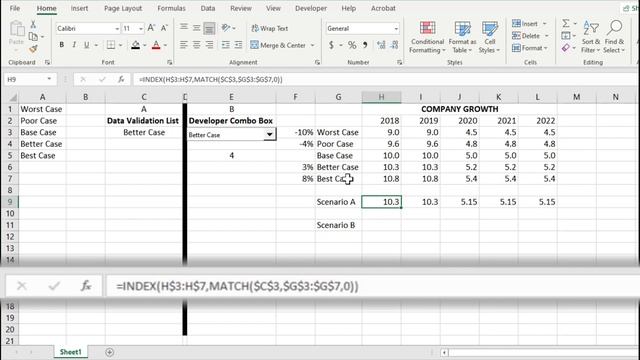Open Conditional Formatting menu
This screenshot has height=360, width=640.
tap(427, 37)
